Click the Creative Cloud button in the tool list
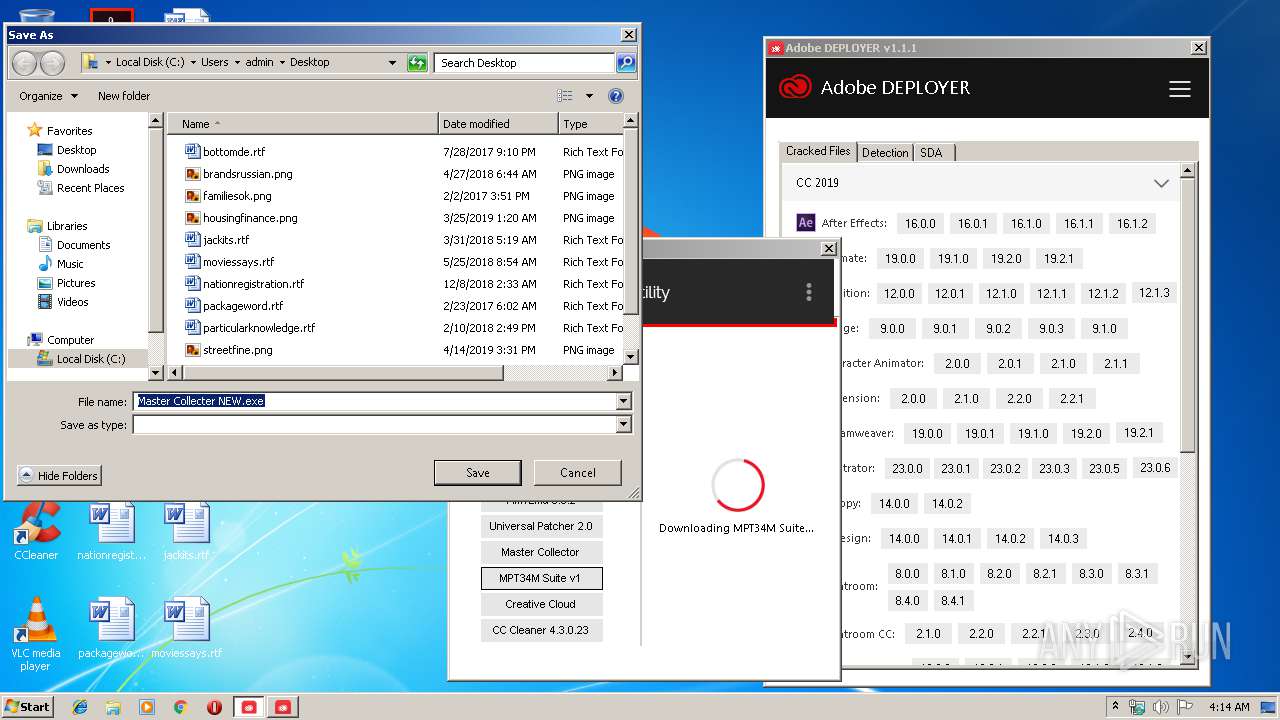This screenshot has height=720, width=1280. pyautogui.click(x=540, y=604)
